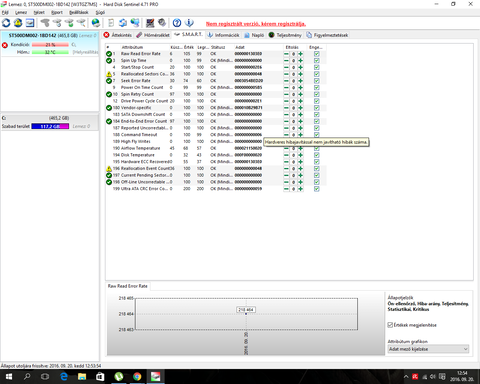Click the monitor screen toolbar icon
This screenshot has width=480, height=384.
click(x=150, y=23)
